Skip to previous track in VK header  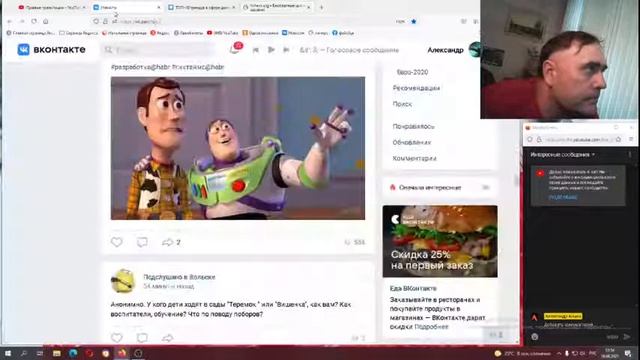[256, 50]
